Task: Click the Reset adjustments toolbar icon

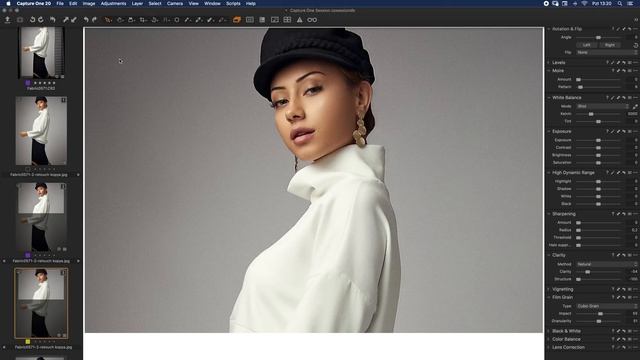Action: [x=53, y=20]
